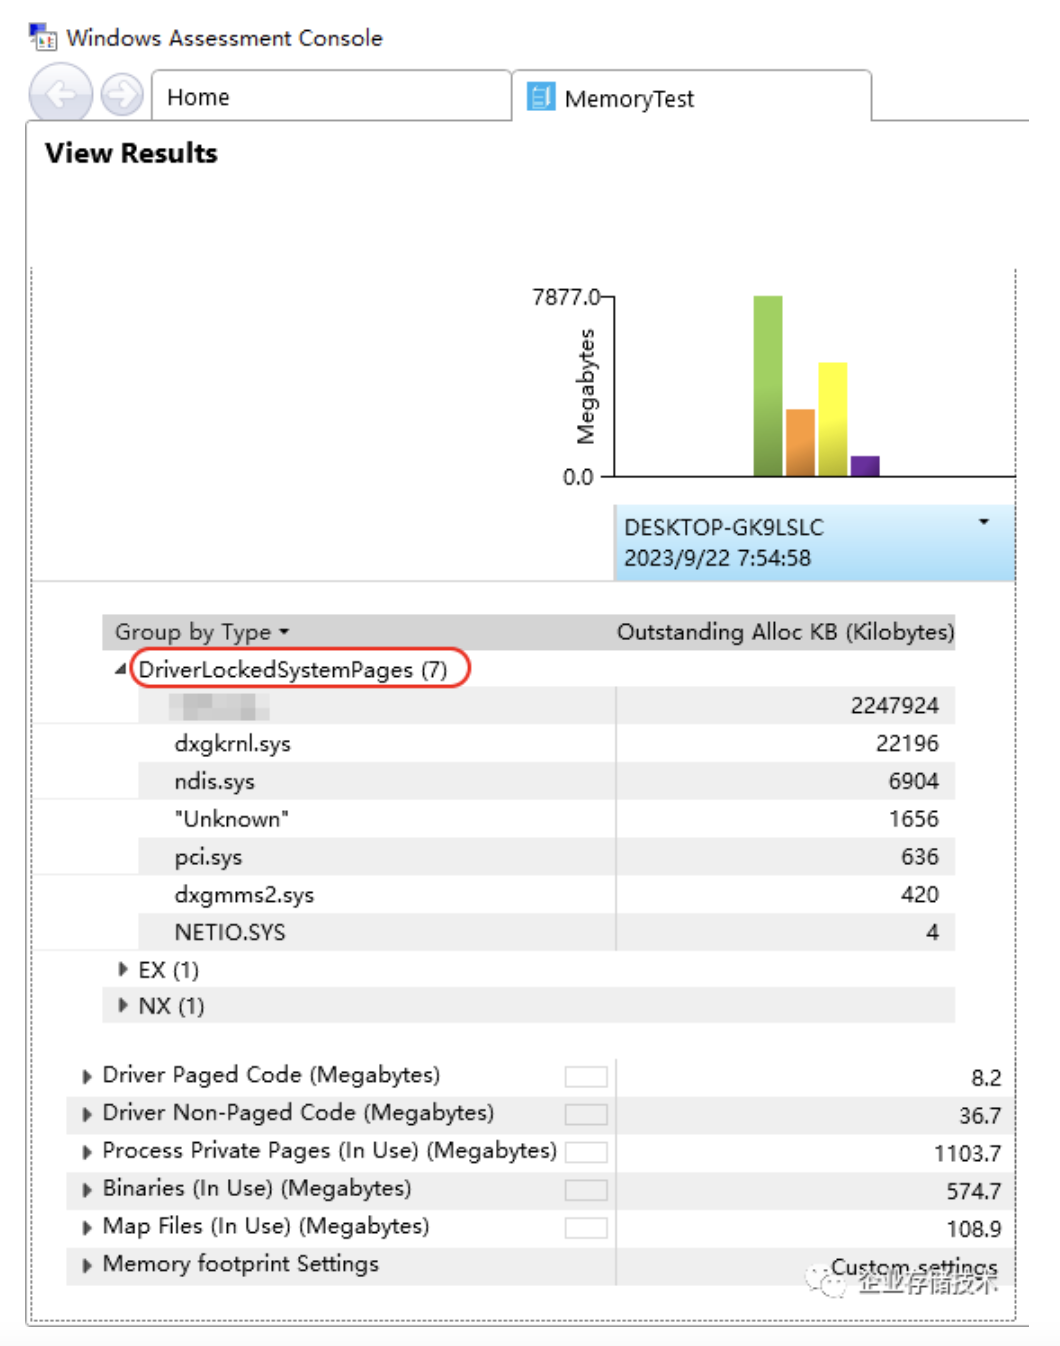This screenshot has height=1346, width=1060.
Task: Click the 1103.7 Process Private Pages value
Action: (x=967, y=1153)
